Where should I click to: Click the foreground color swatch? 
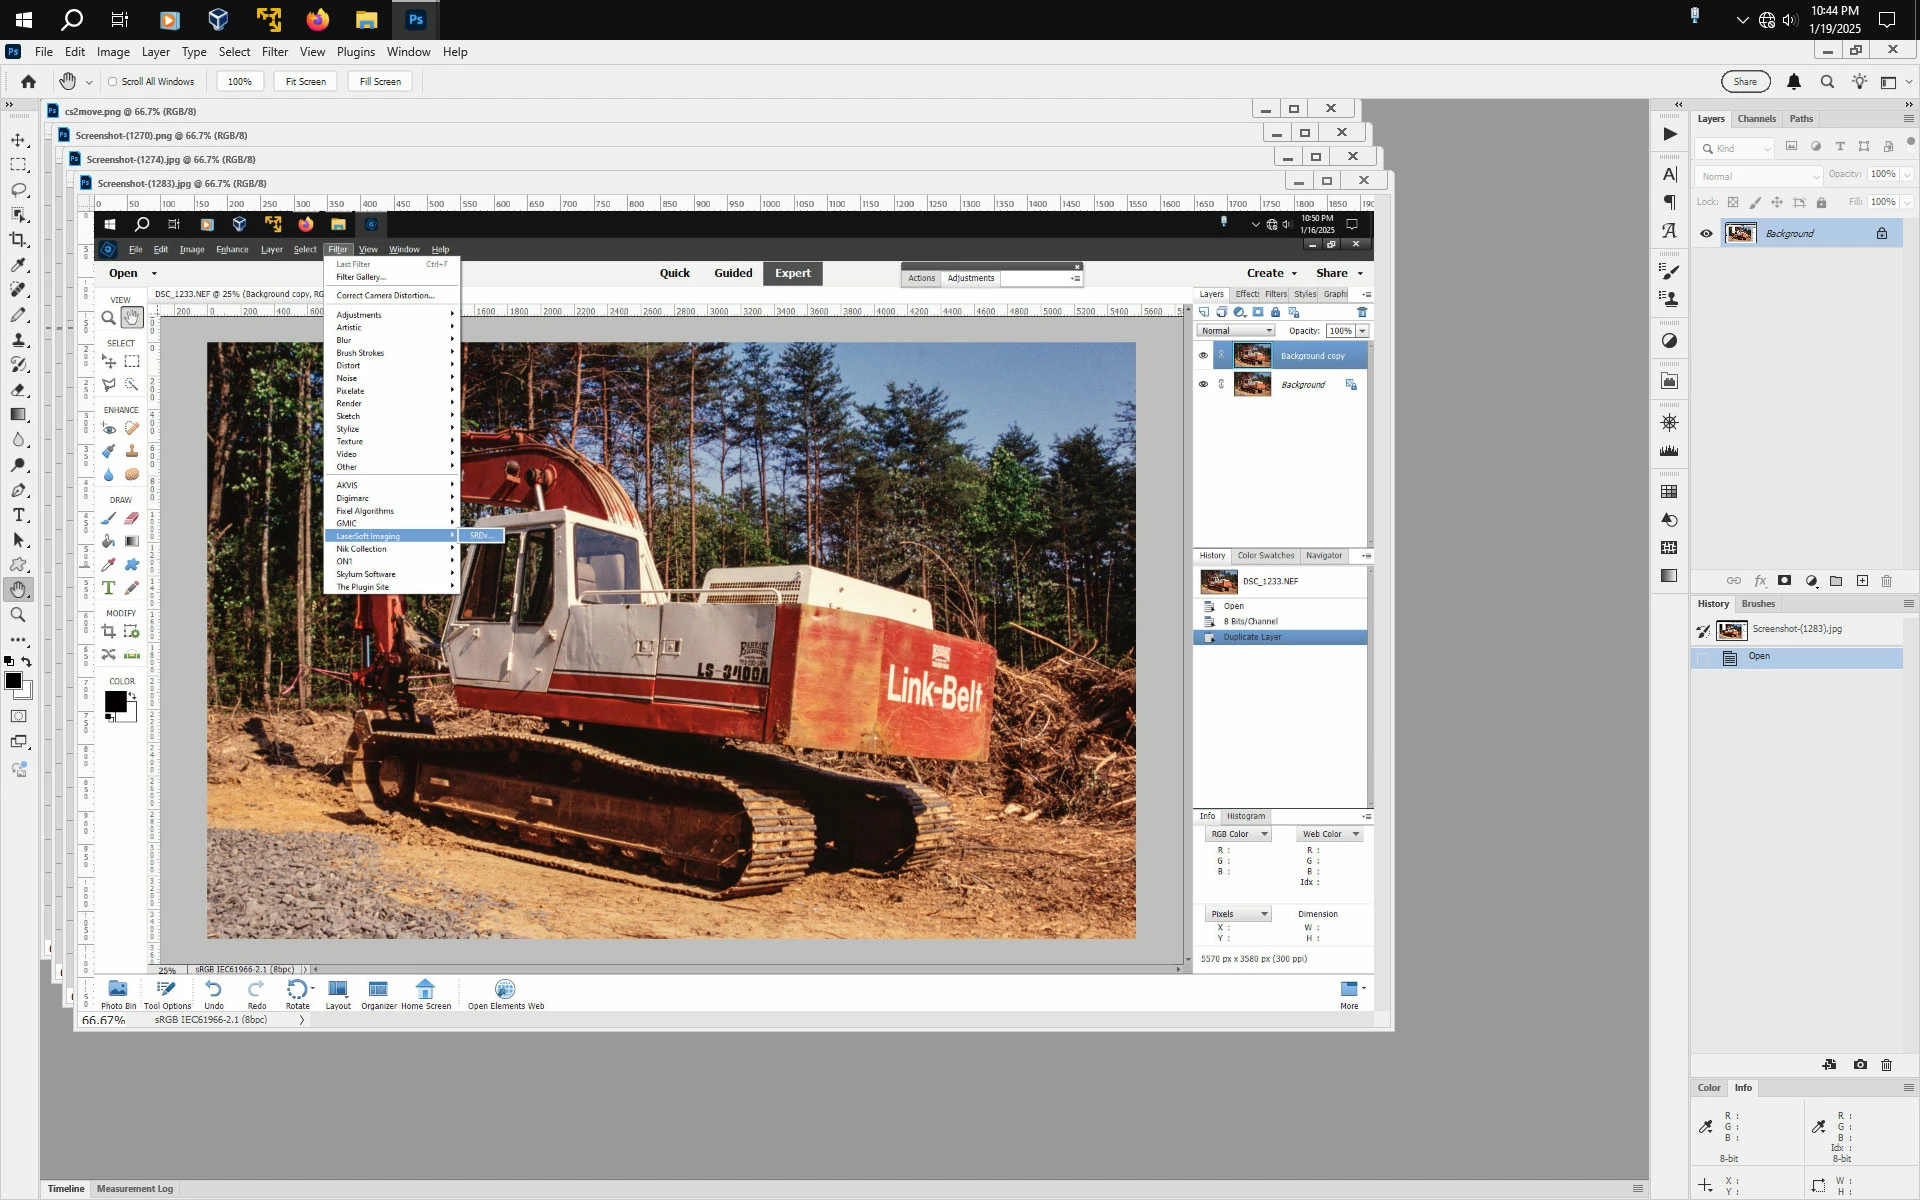coord(13,681)
